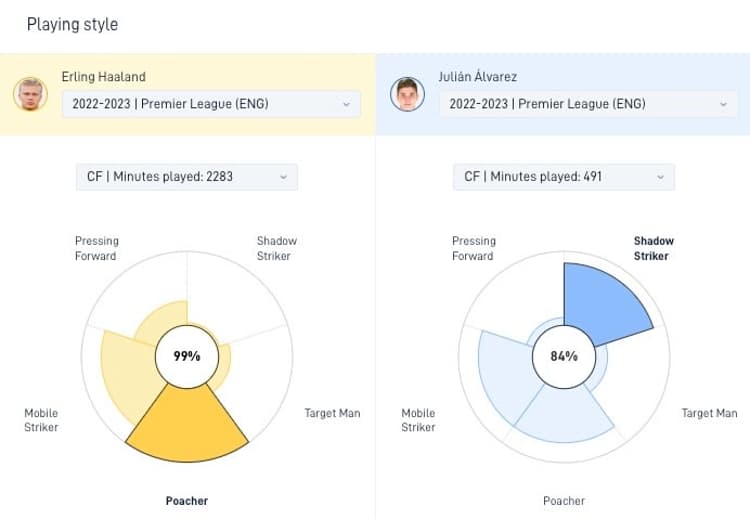Click Álvarez's Target Man label
This screenshot has height=519, width=750.
(x=709, y=413)
